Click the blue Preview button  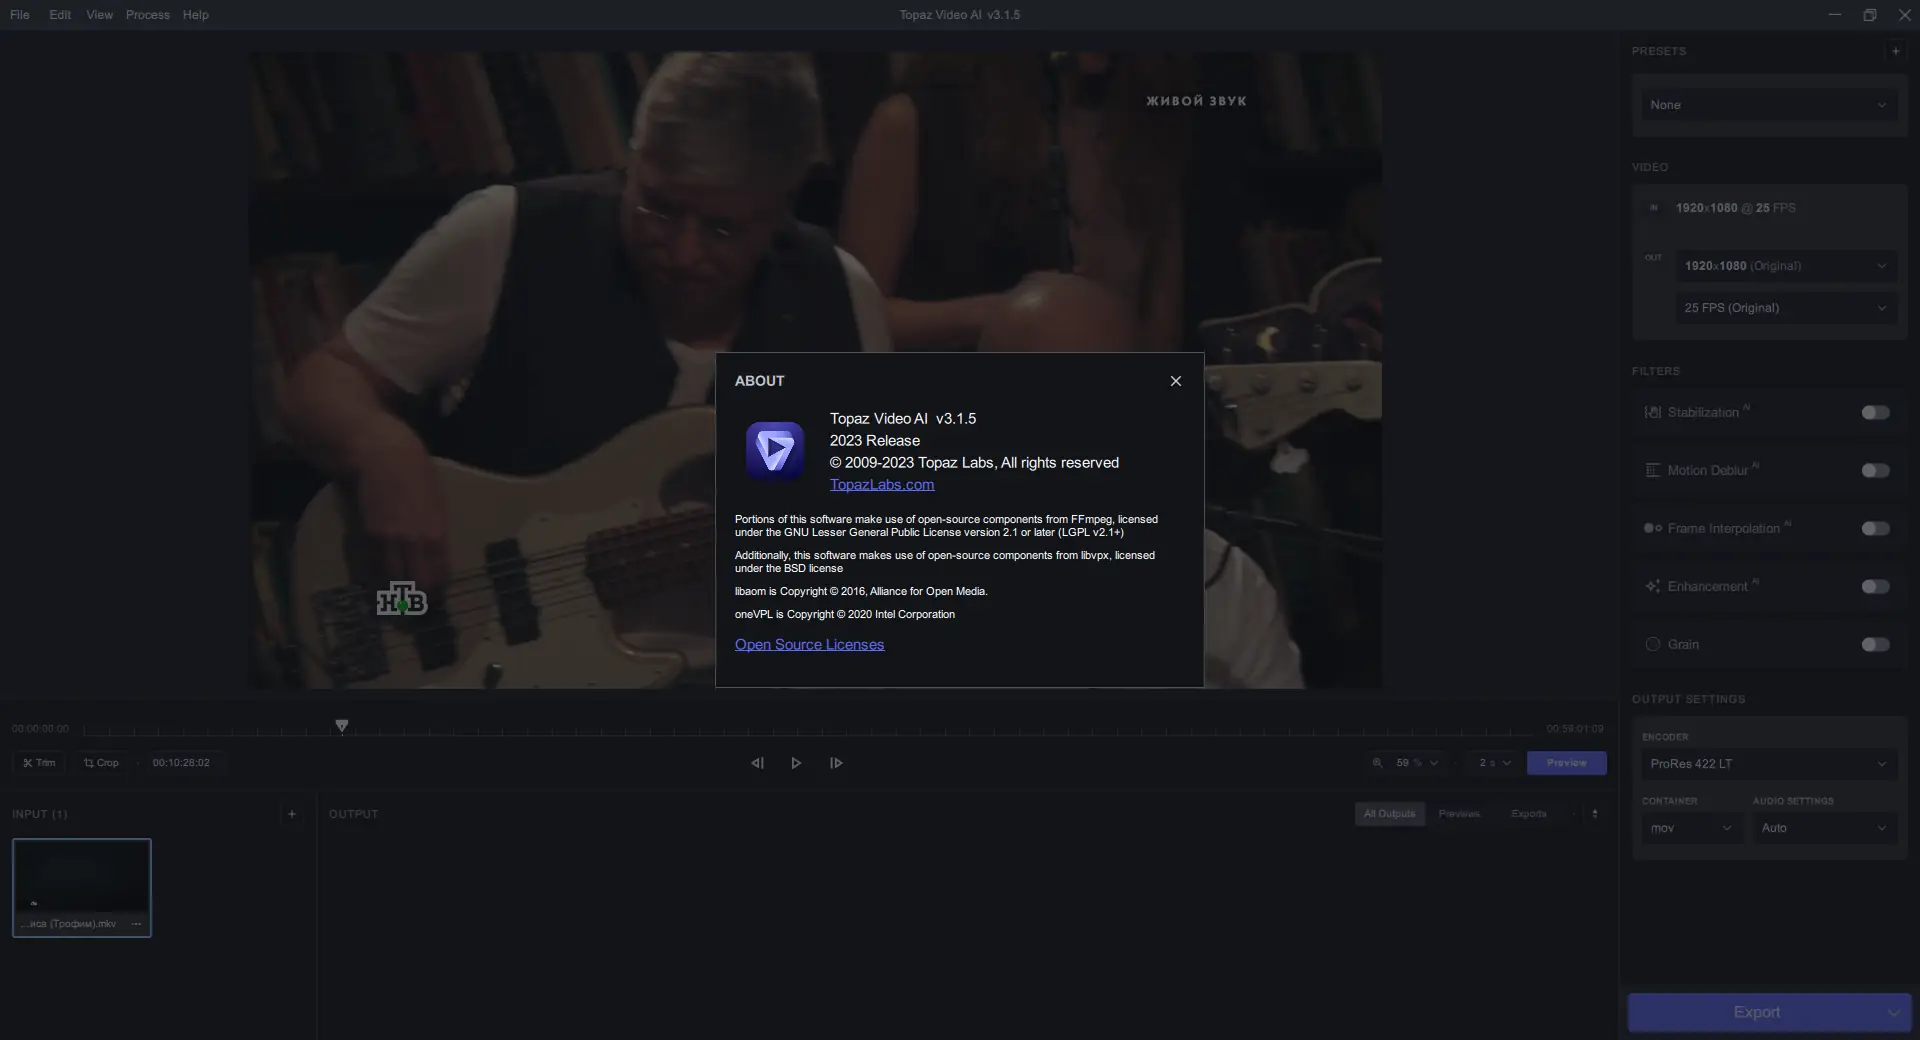tap(1566, 763)
